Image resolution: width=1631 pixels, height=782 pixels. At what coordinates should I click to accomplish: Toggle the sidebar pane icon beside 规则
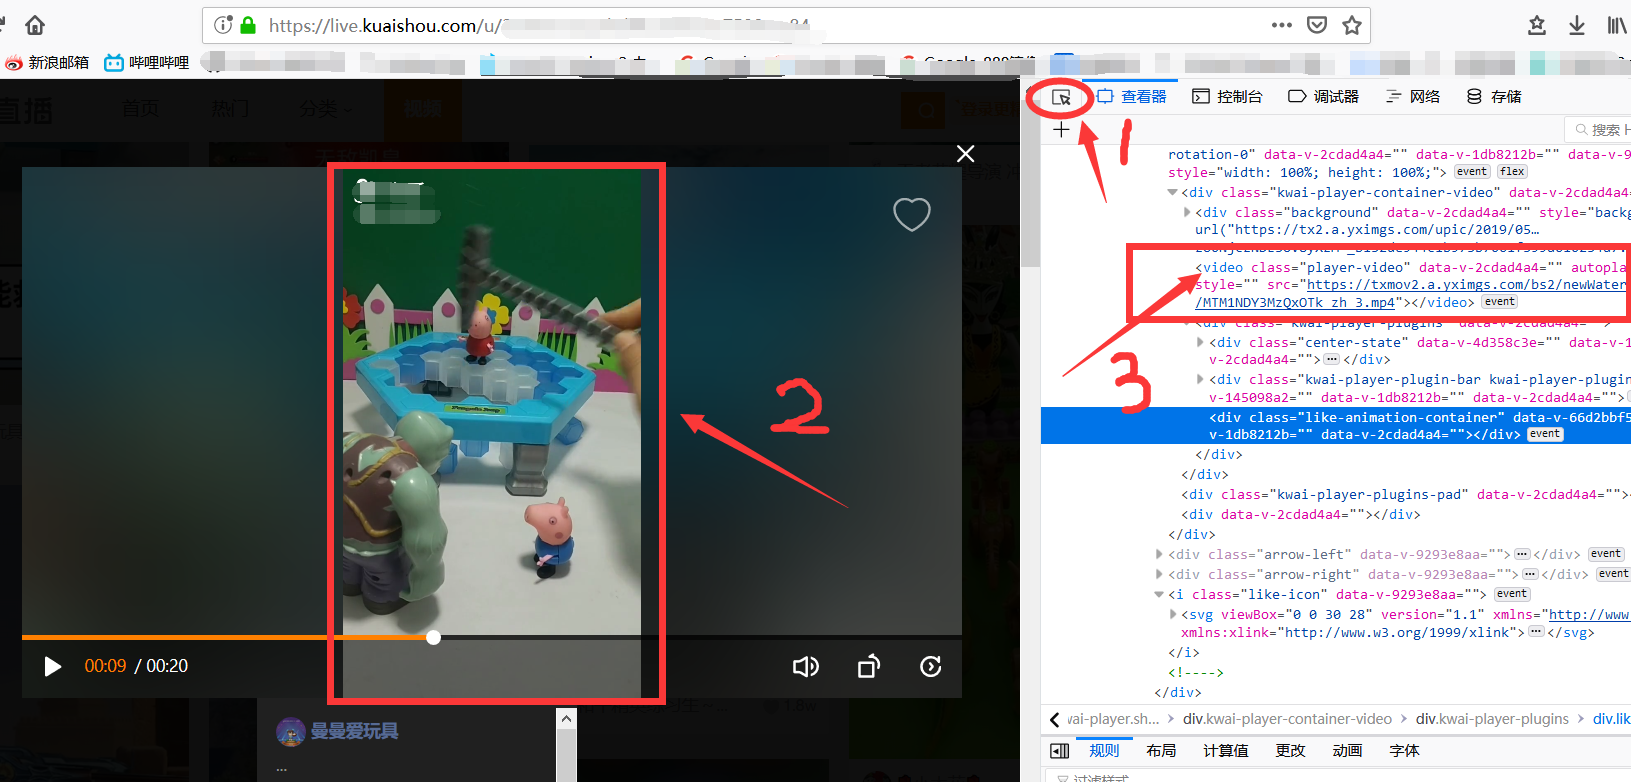pyautogui.click(x=1060, y=751)
